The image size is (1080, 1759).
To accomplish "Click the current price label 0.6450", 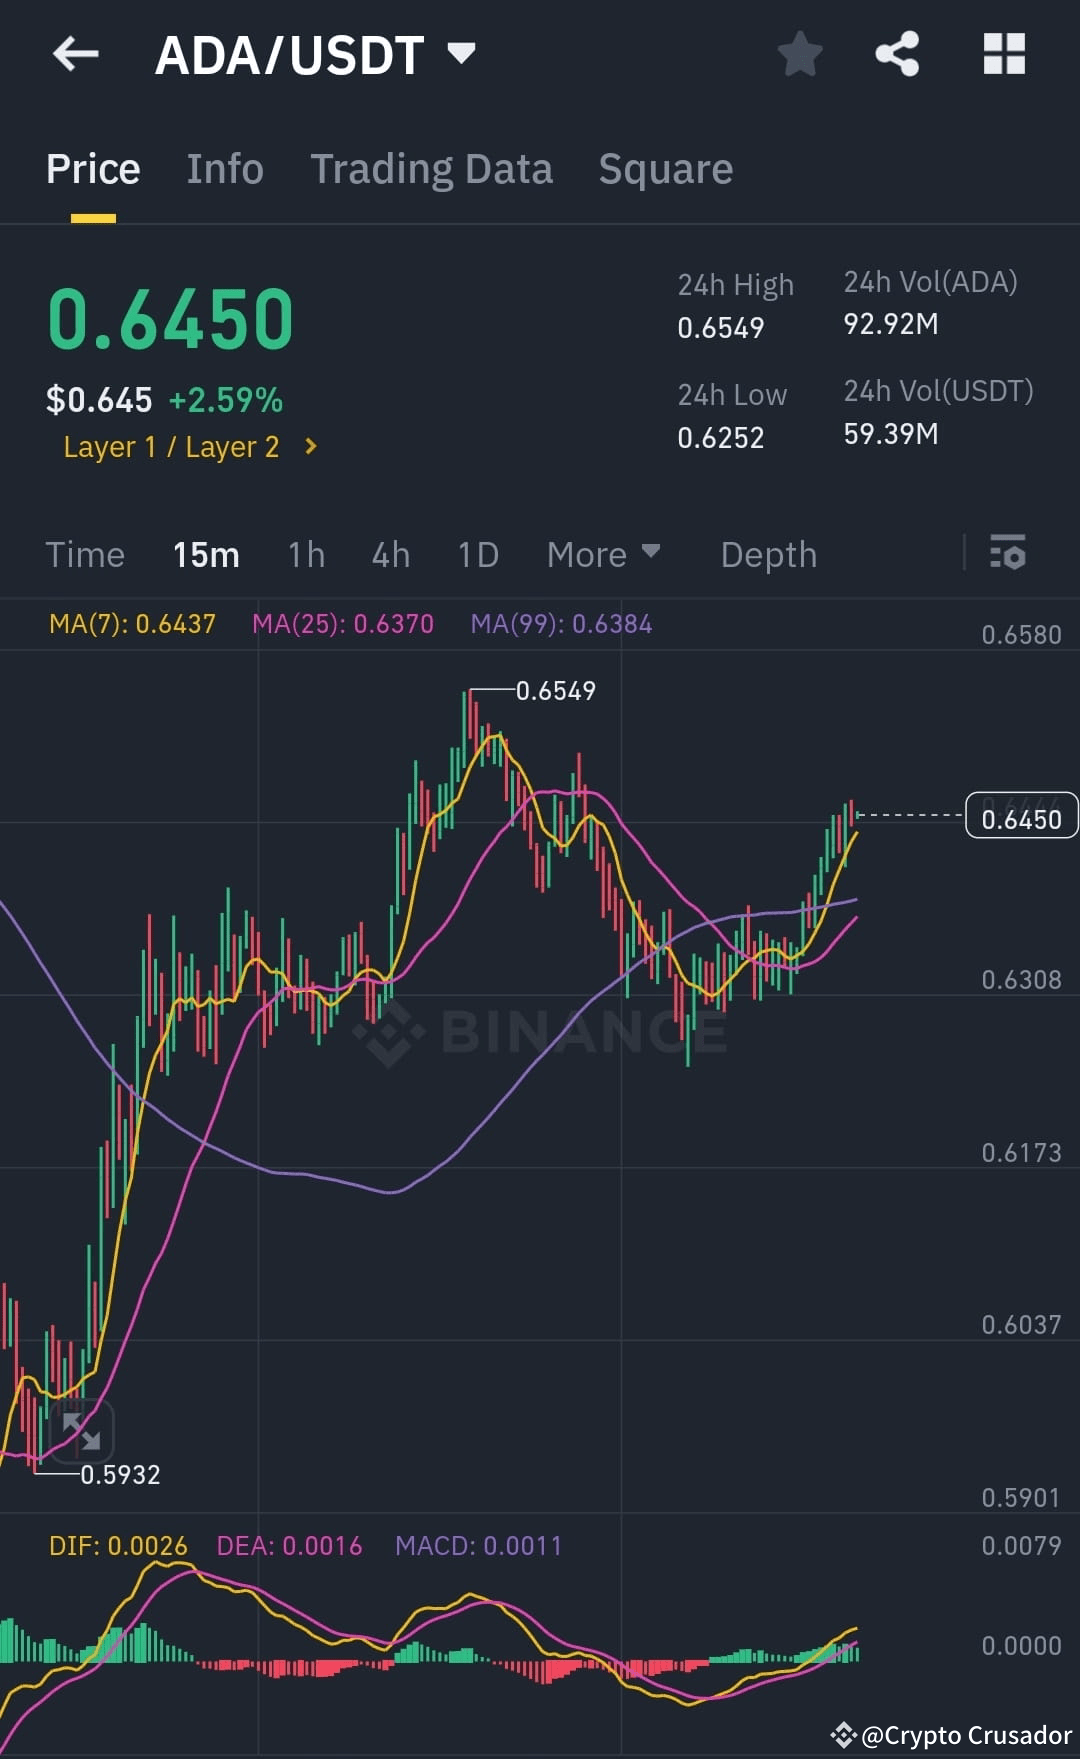I will [x=1021, y=816].
